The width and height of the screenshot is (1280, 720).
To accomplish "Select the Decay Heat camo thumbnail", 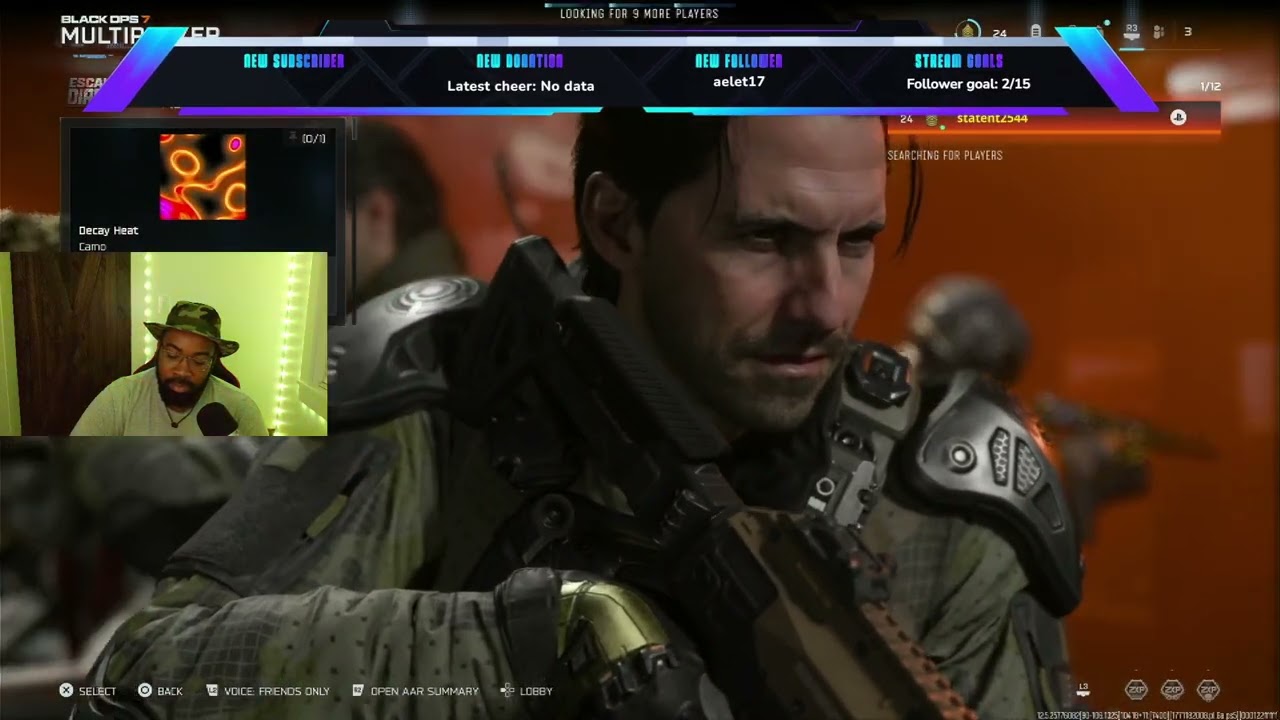I will [203, 177].
